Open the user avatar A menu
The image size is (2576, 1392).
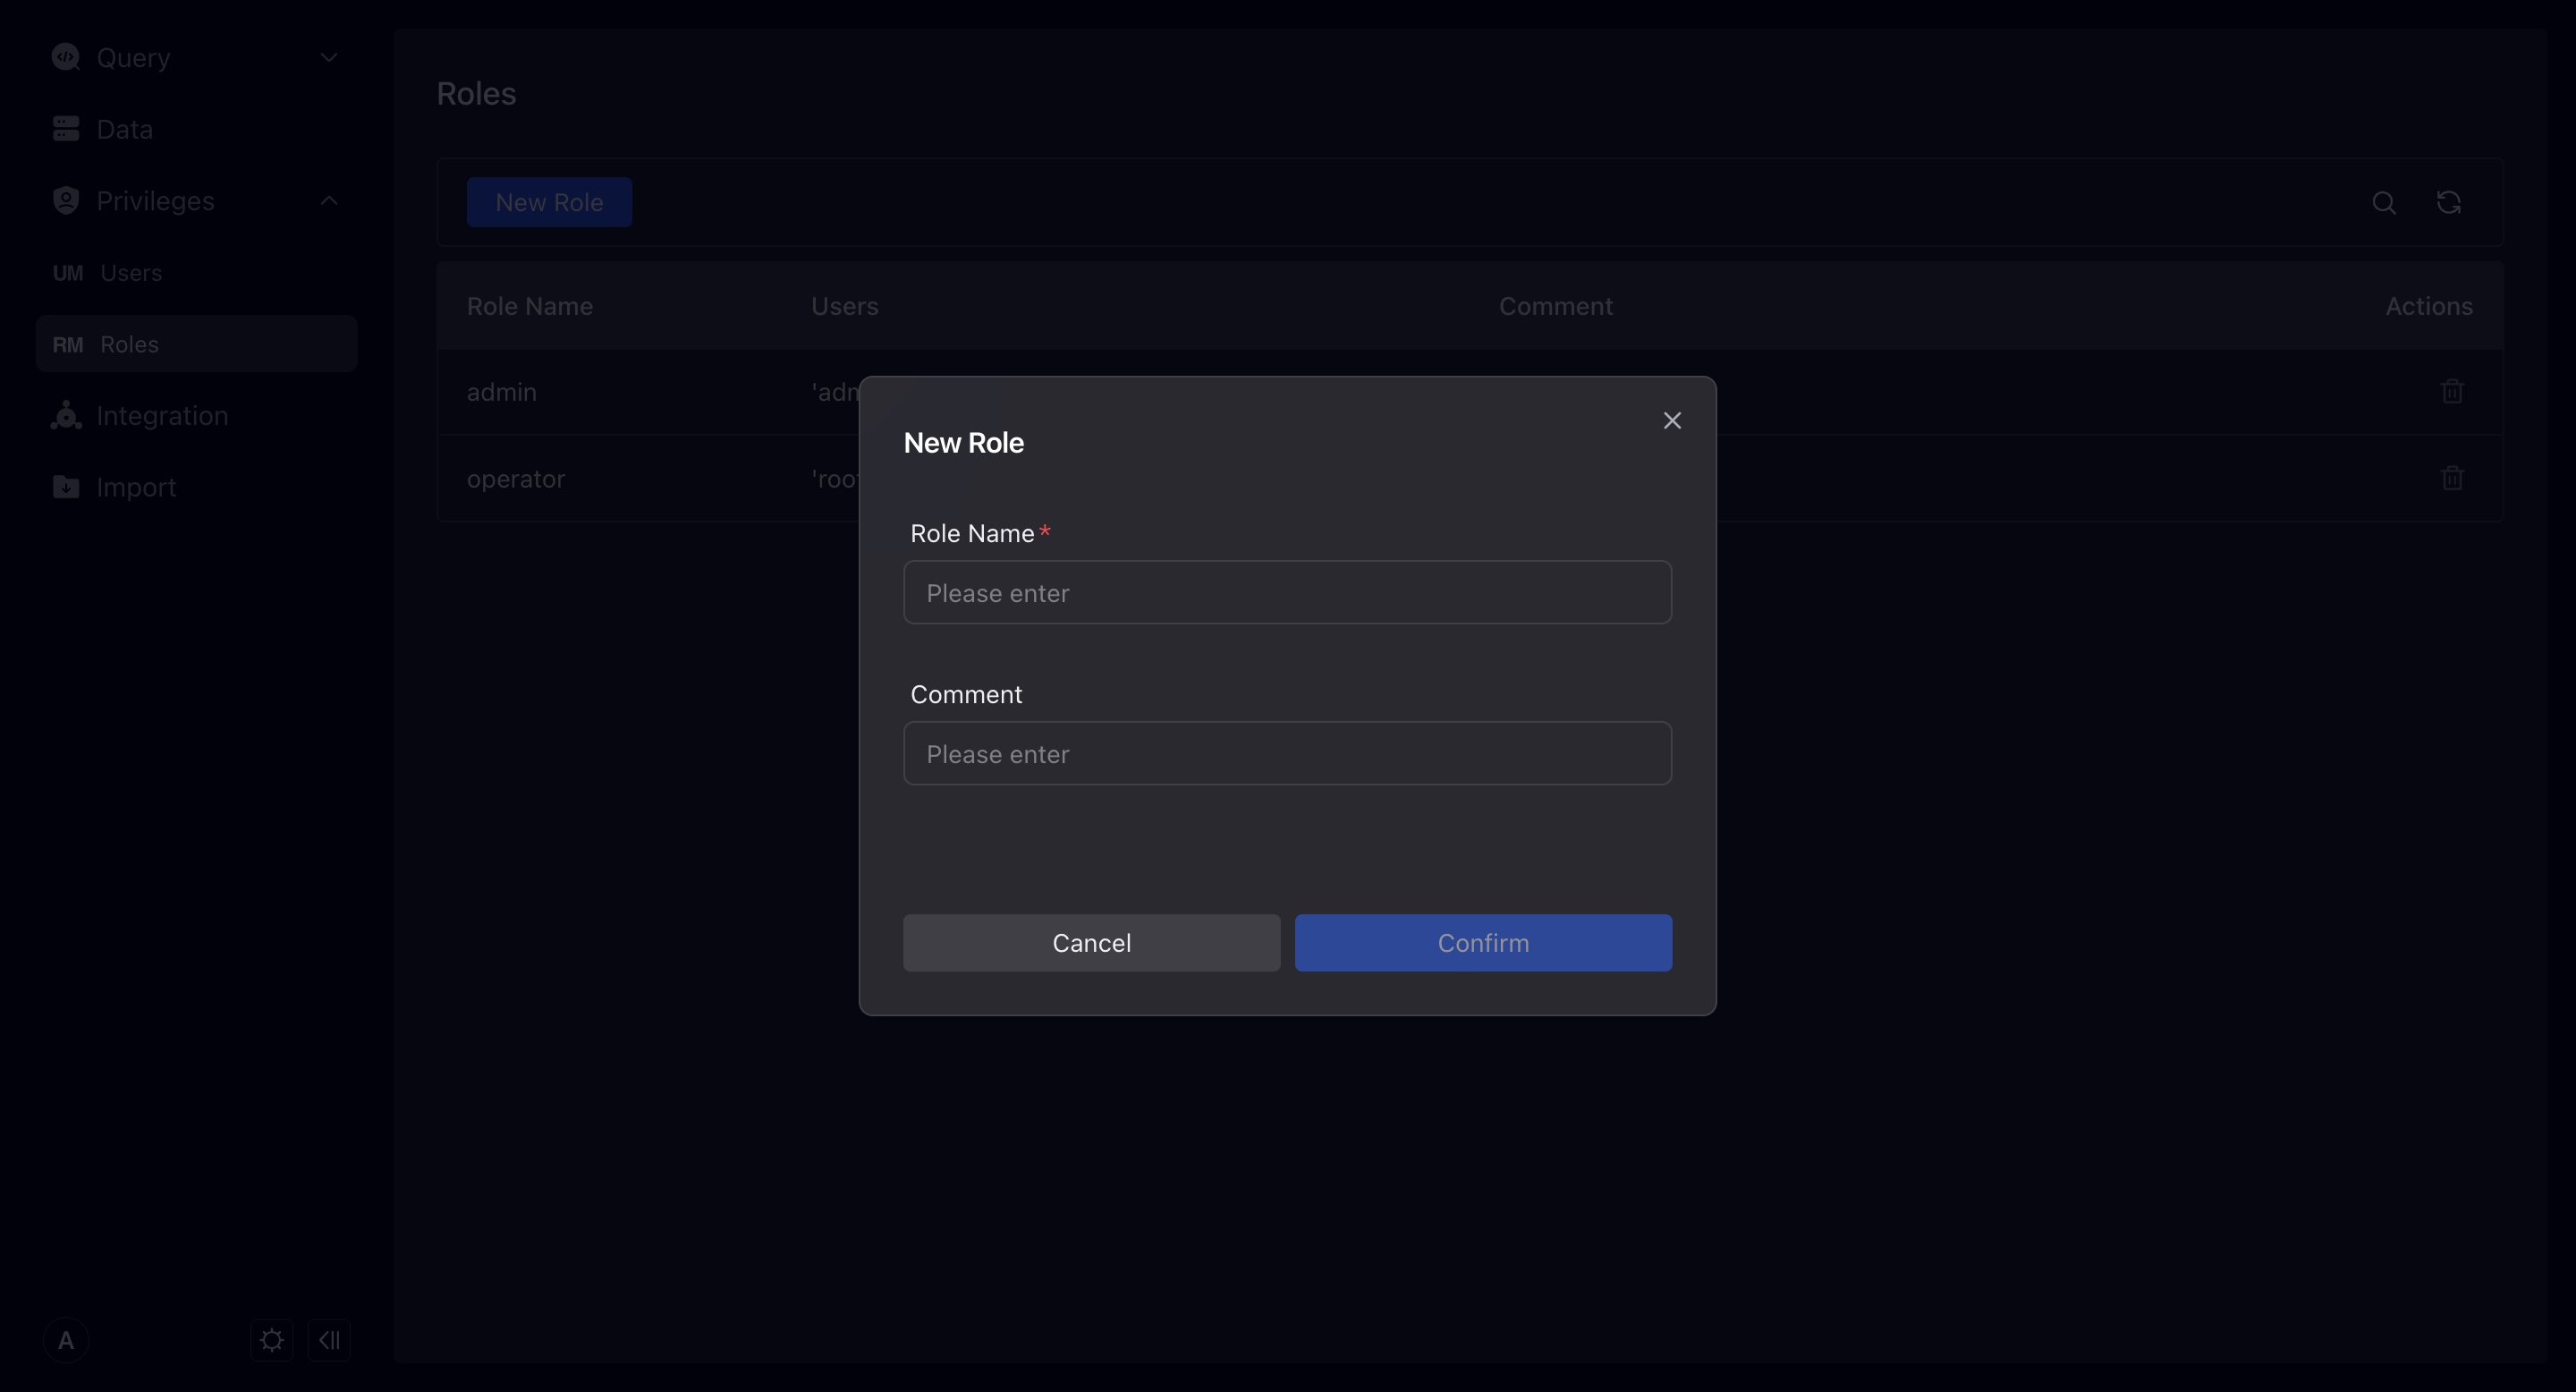pos(66,1340)
